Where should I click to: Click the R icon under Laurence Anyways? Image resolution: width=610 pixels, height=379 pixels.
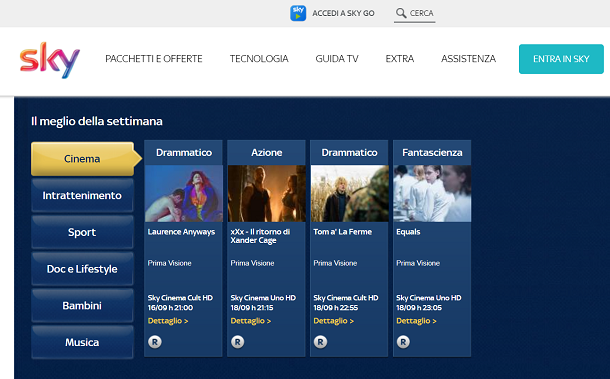pyautogui.click(x=154, y=342)
